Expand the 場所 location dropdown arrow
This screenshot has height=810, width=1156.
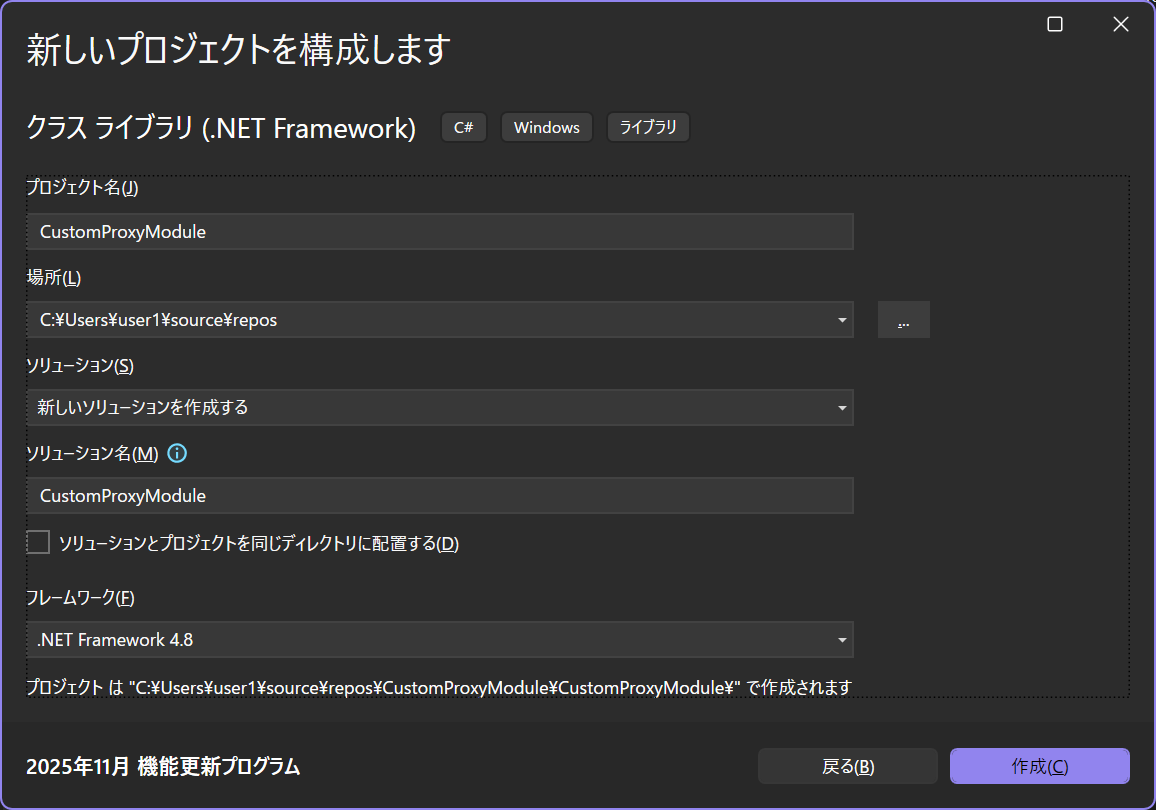tap(841, 321)
